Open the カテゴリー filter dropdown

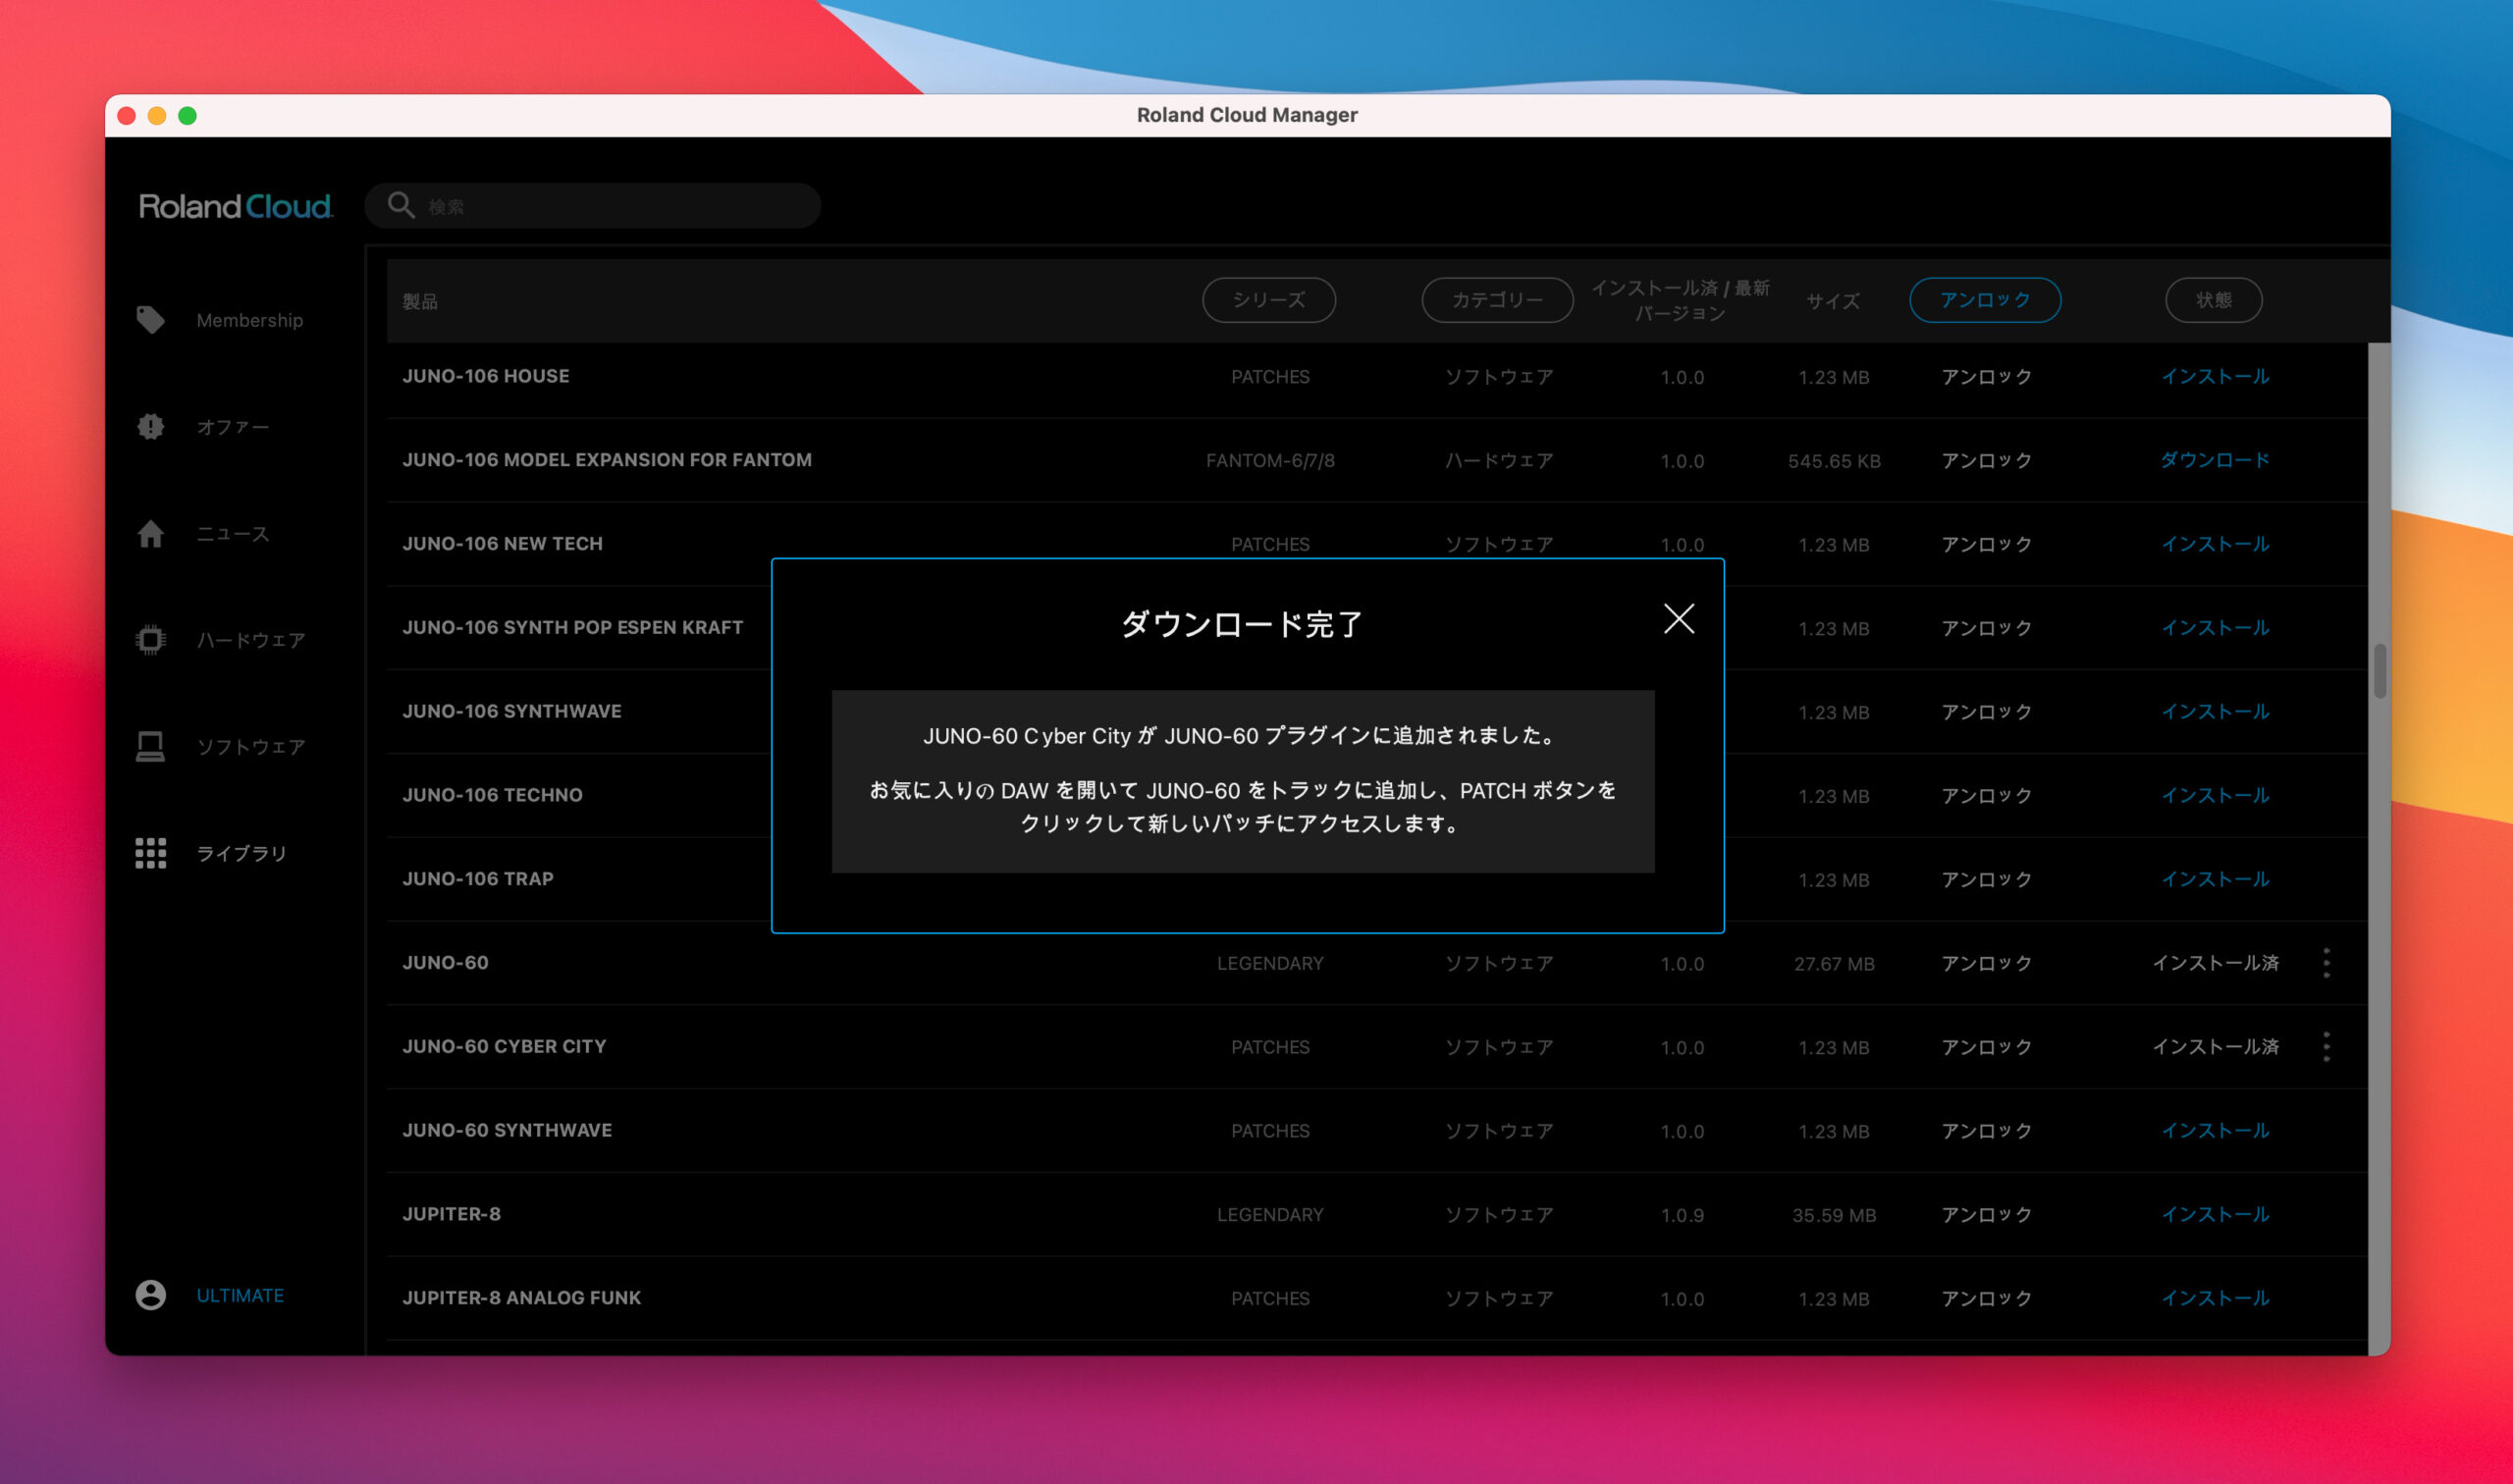[1497, 300]
